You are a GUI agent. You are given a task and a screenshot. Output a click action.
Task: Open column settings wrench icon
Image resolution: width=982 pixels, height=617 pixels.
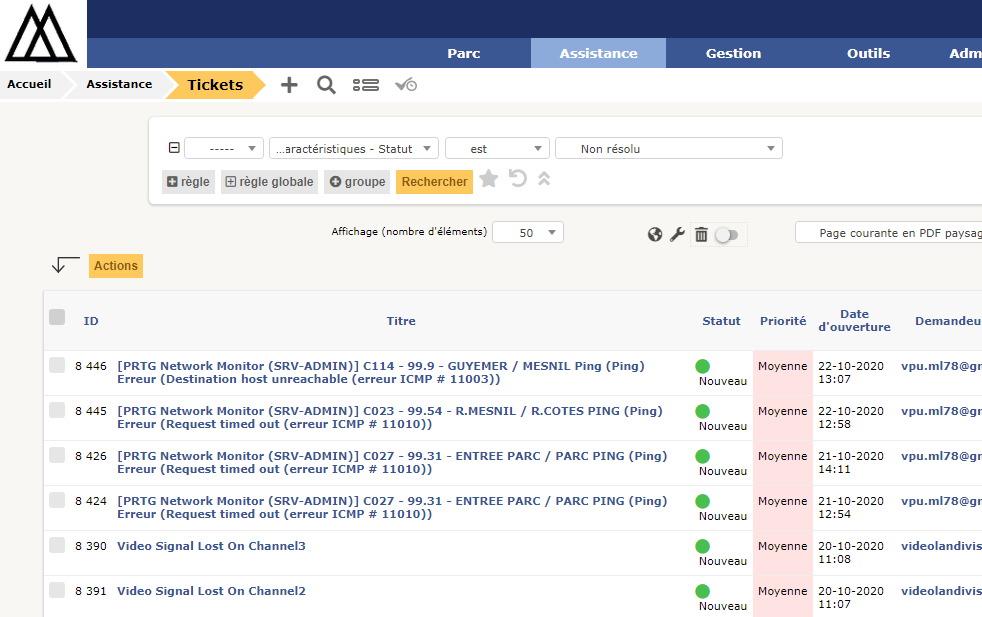pos(677,234)
